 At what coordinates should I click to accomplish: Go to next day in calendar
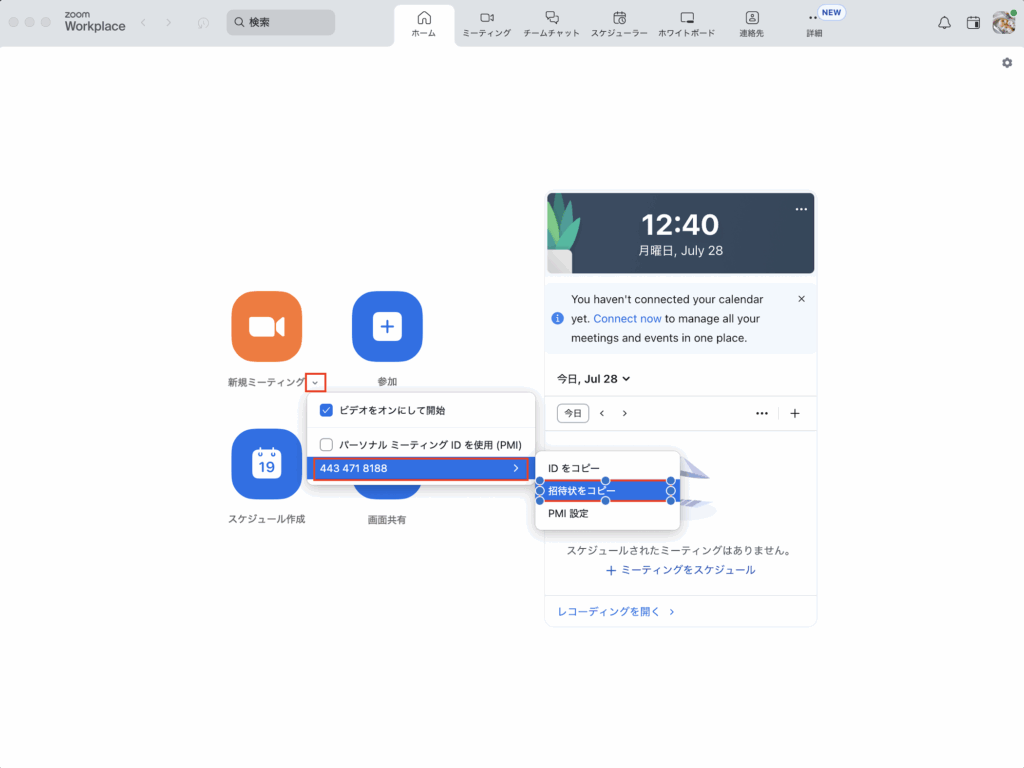coord(625,413)
